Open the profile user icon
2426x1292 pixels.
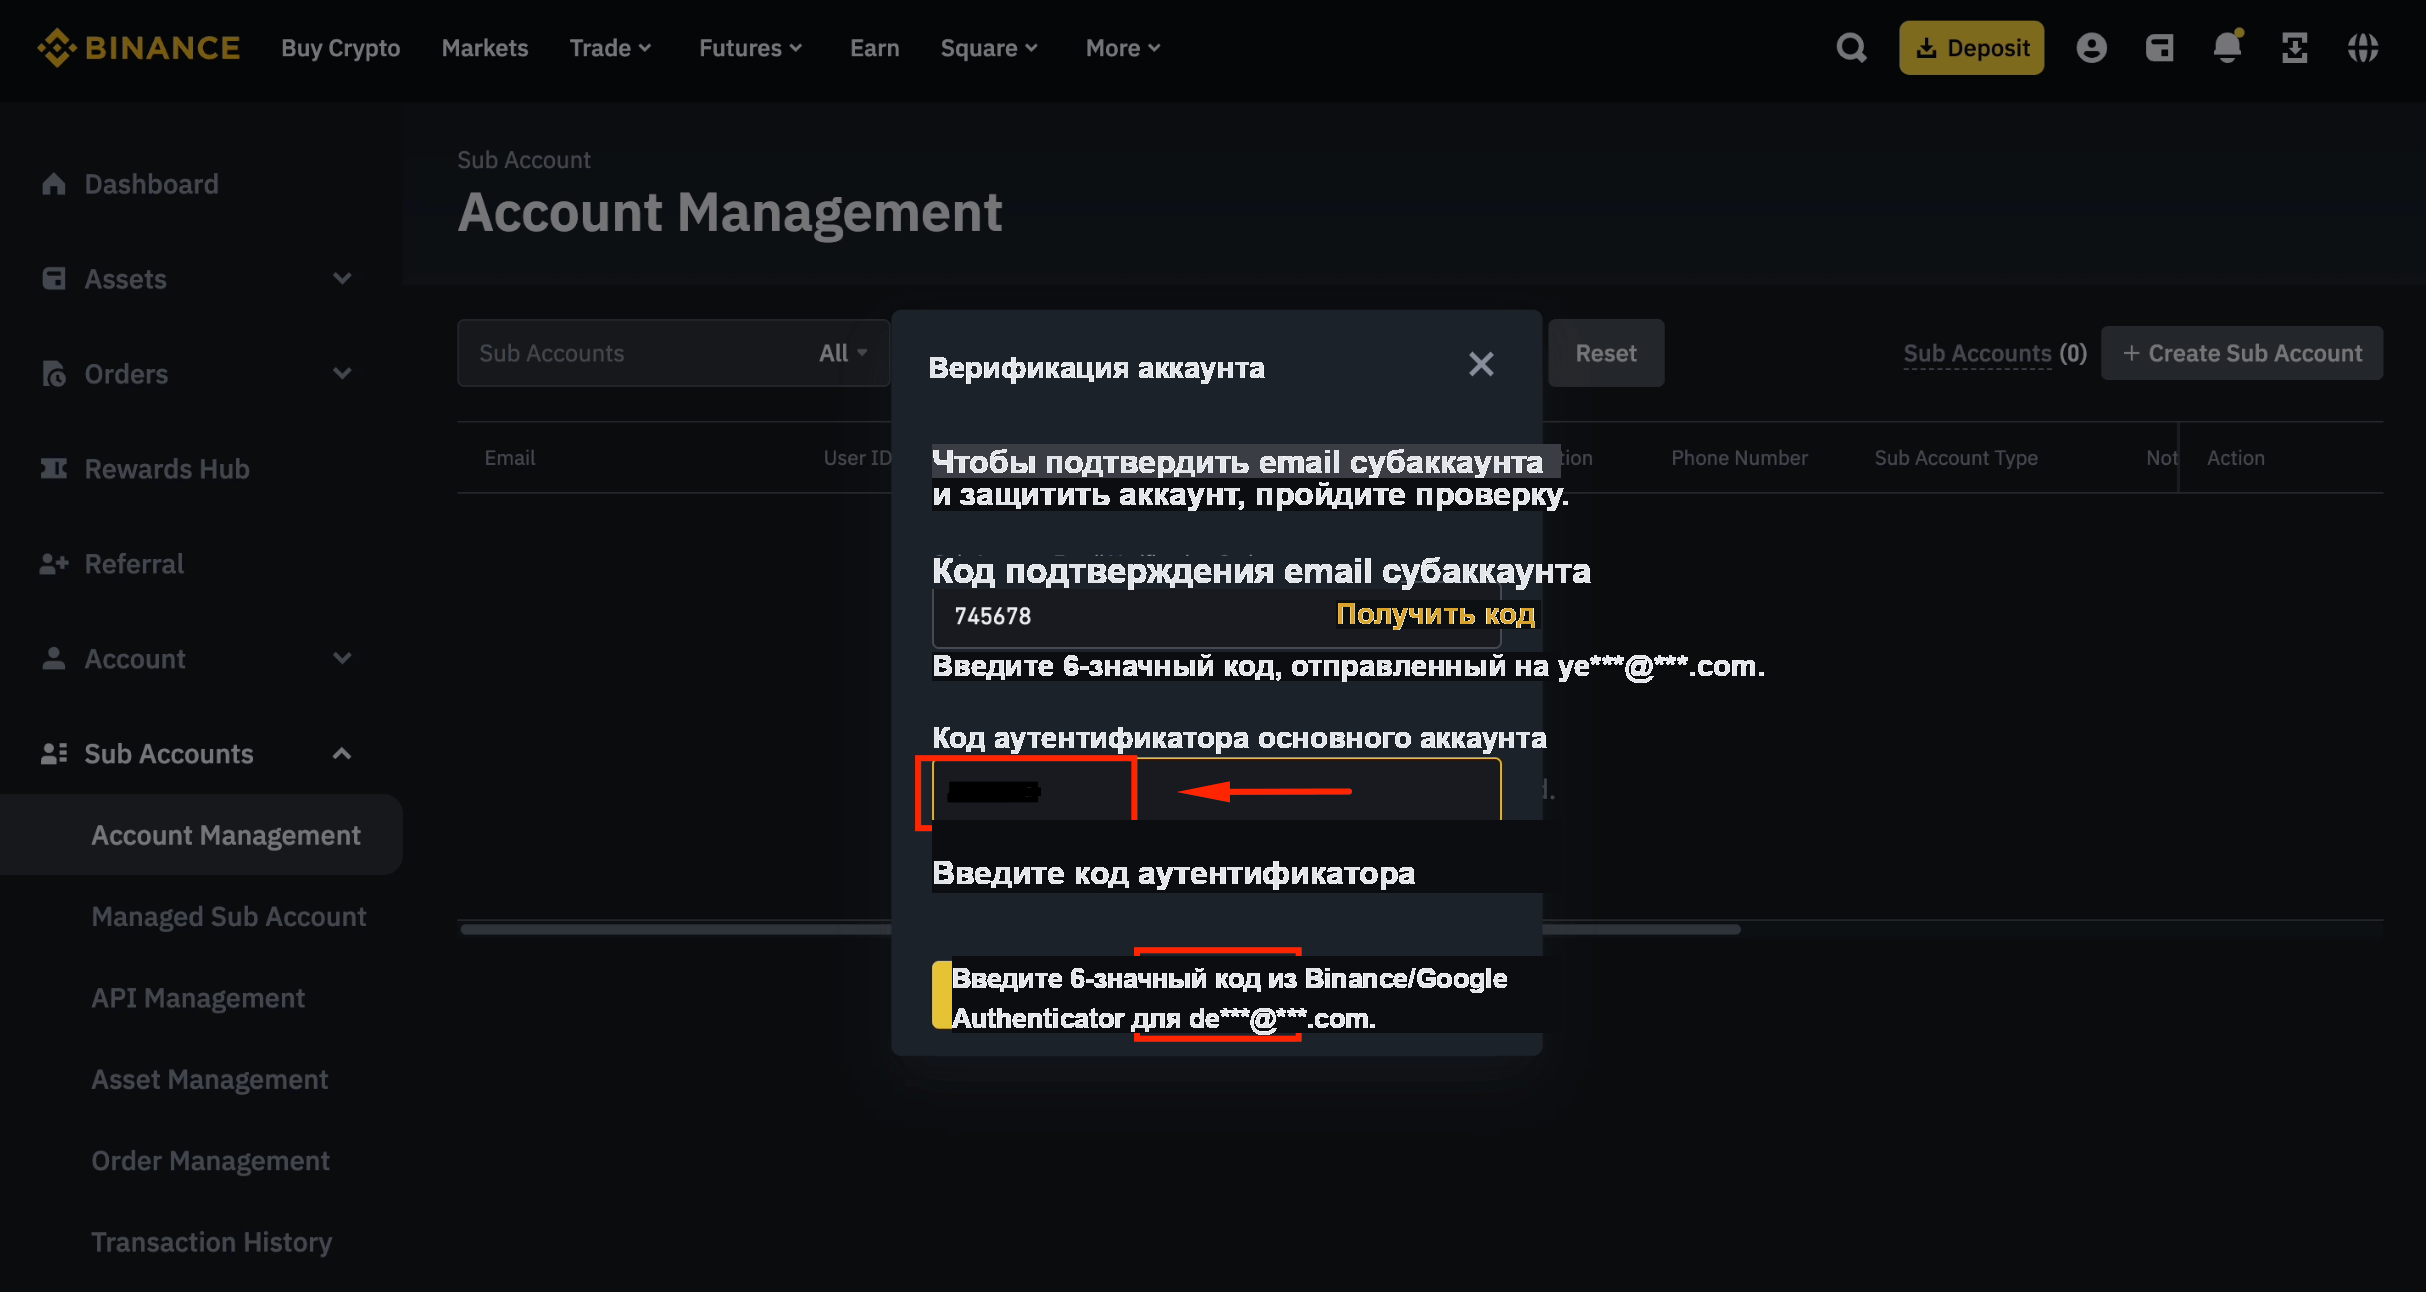(x=2091, y=48)
